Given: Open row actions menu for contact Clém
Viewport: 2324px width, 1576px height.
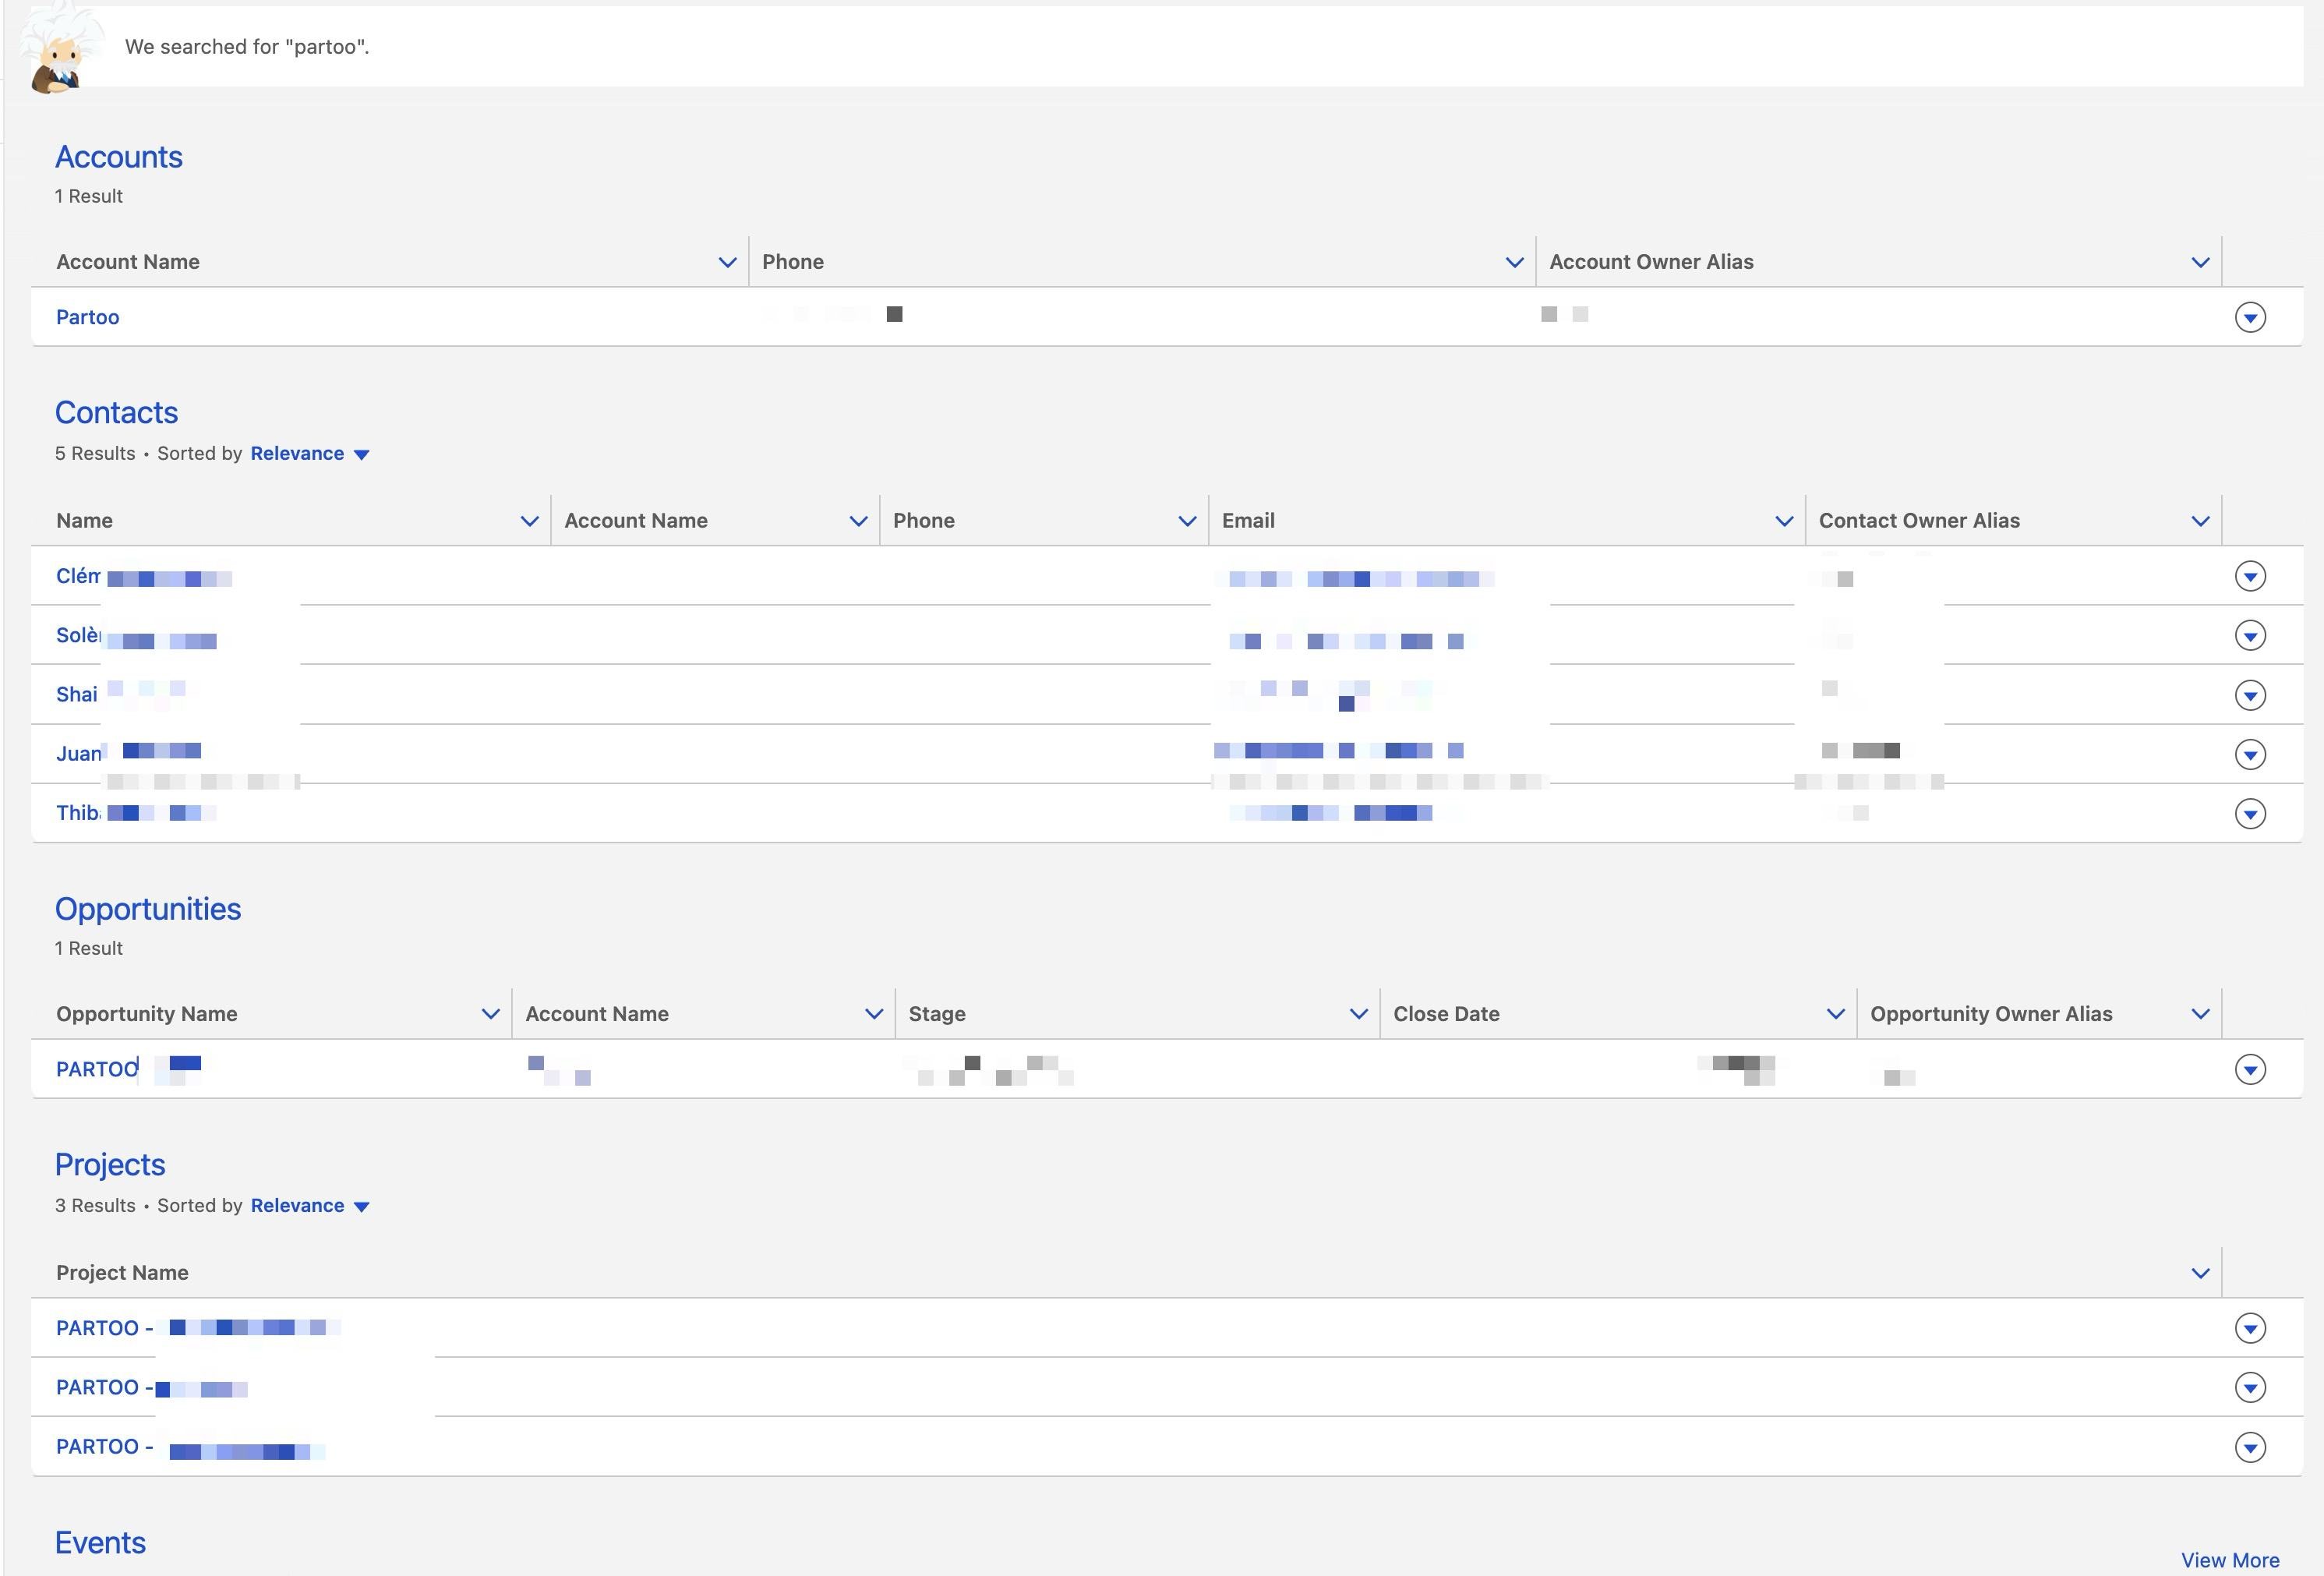Looking at the screenshot, I should pos(2250,576).
